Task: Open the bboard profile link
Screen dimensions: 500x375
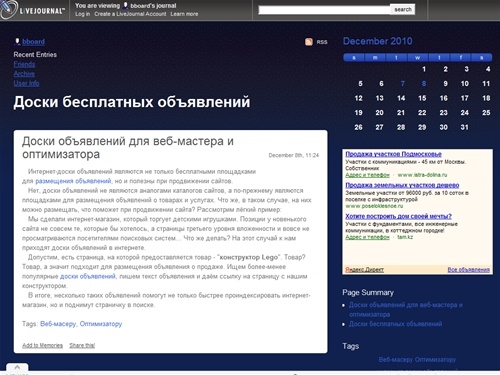Action: pos(33,42)
